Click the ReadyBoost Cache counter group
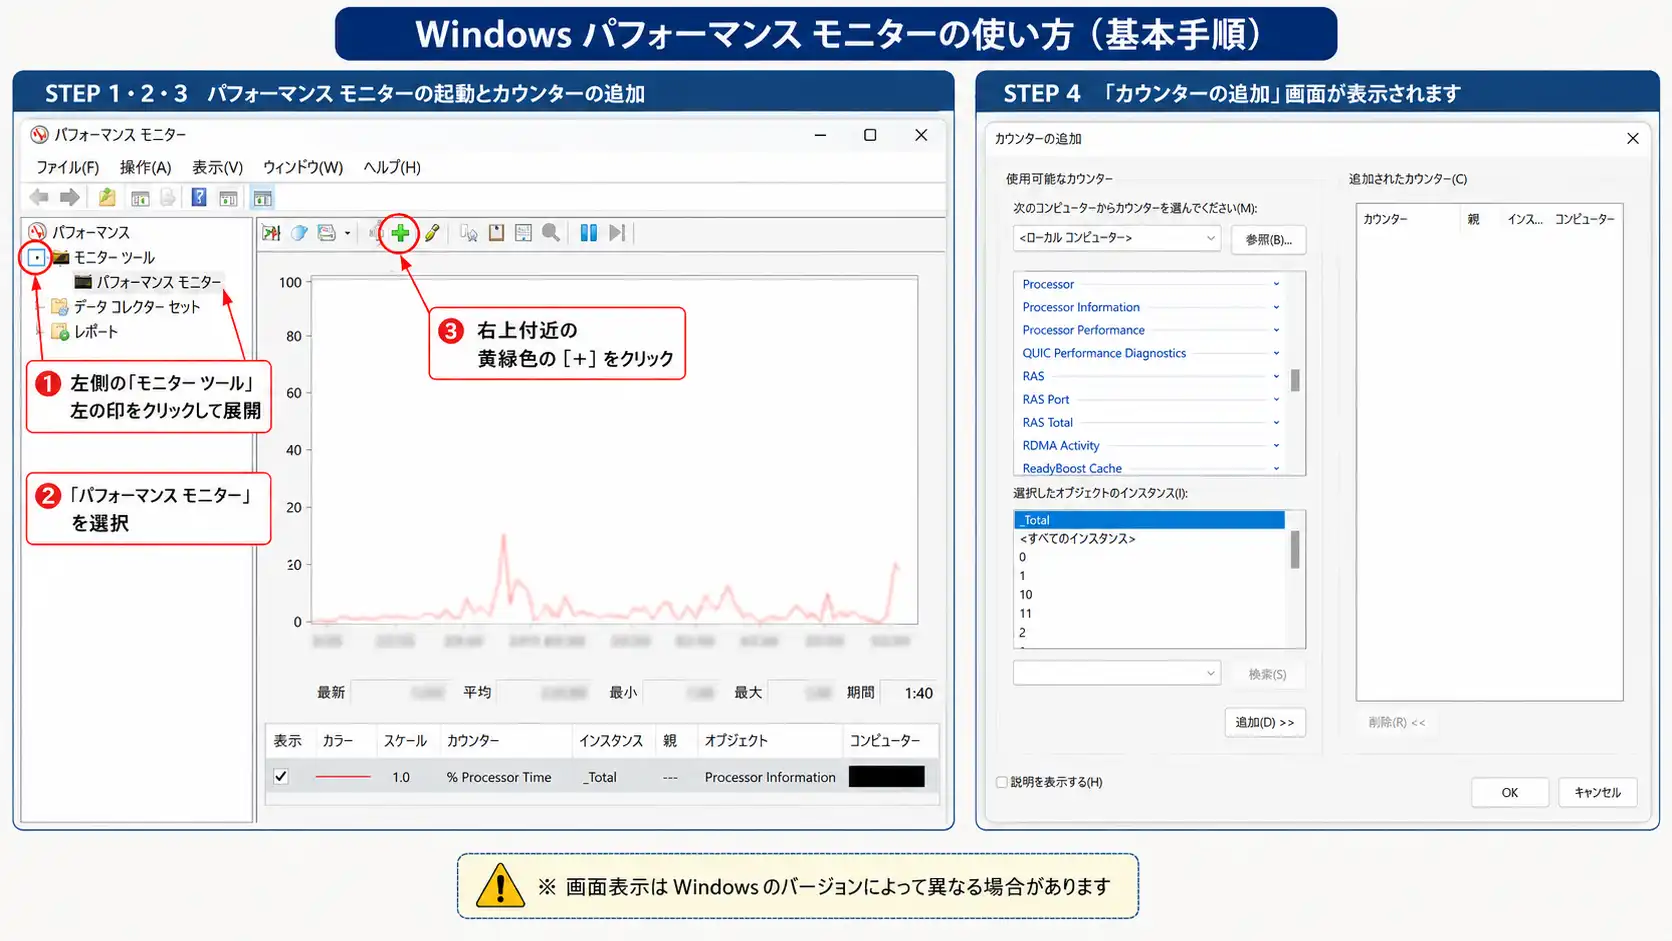1672x941 pixels. tap(1072, 468)
